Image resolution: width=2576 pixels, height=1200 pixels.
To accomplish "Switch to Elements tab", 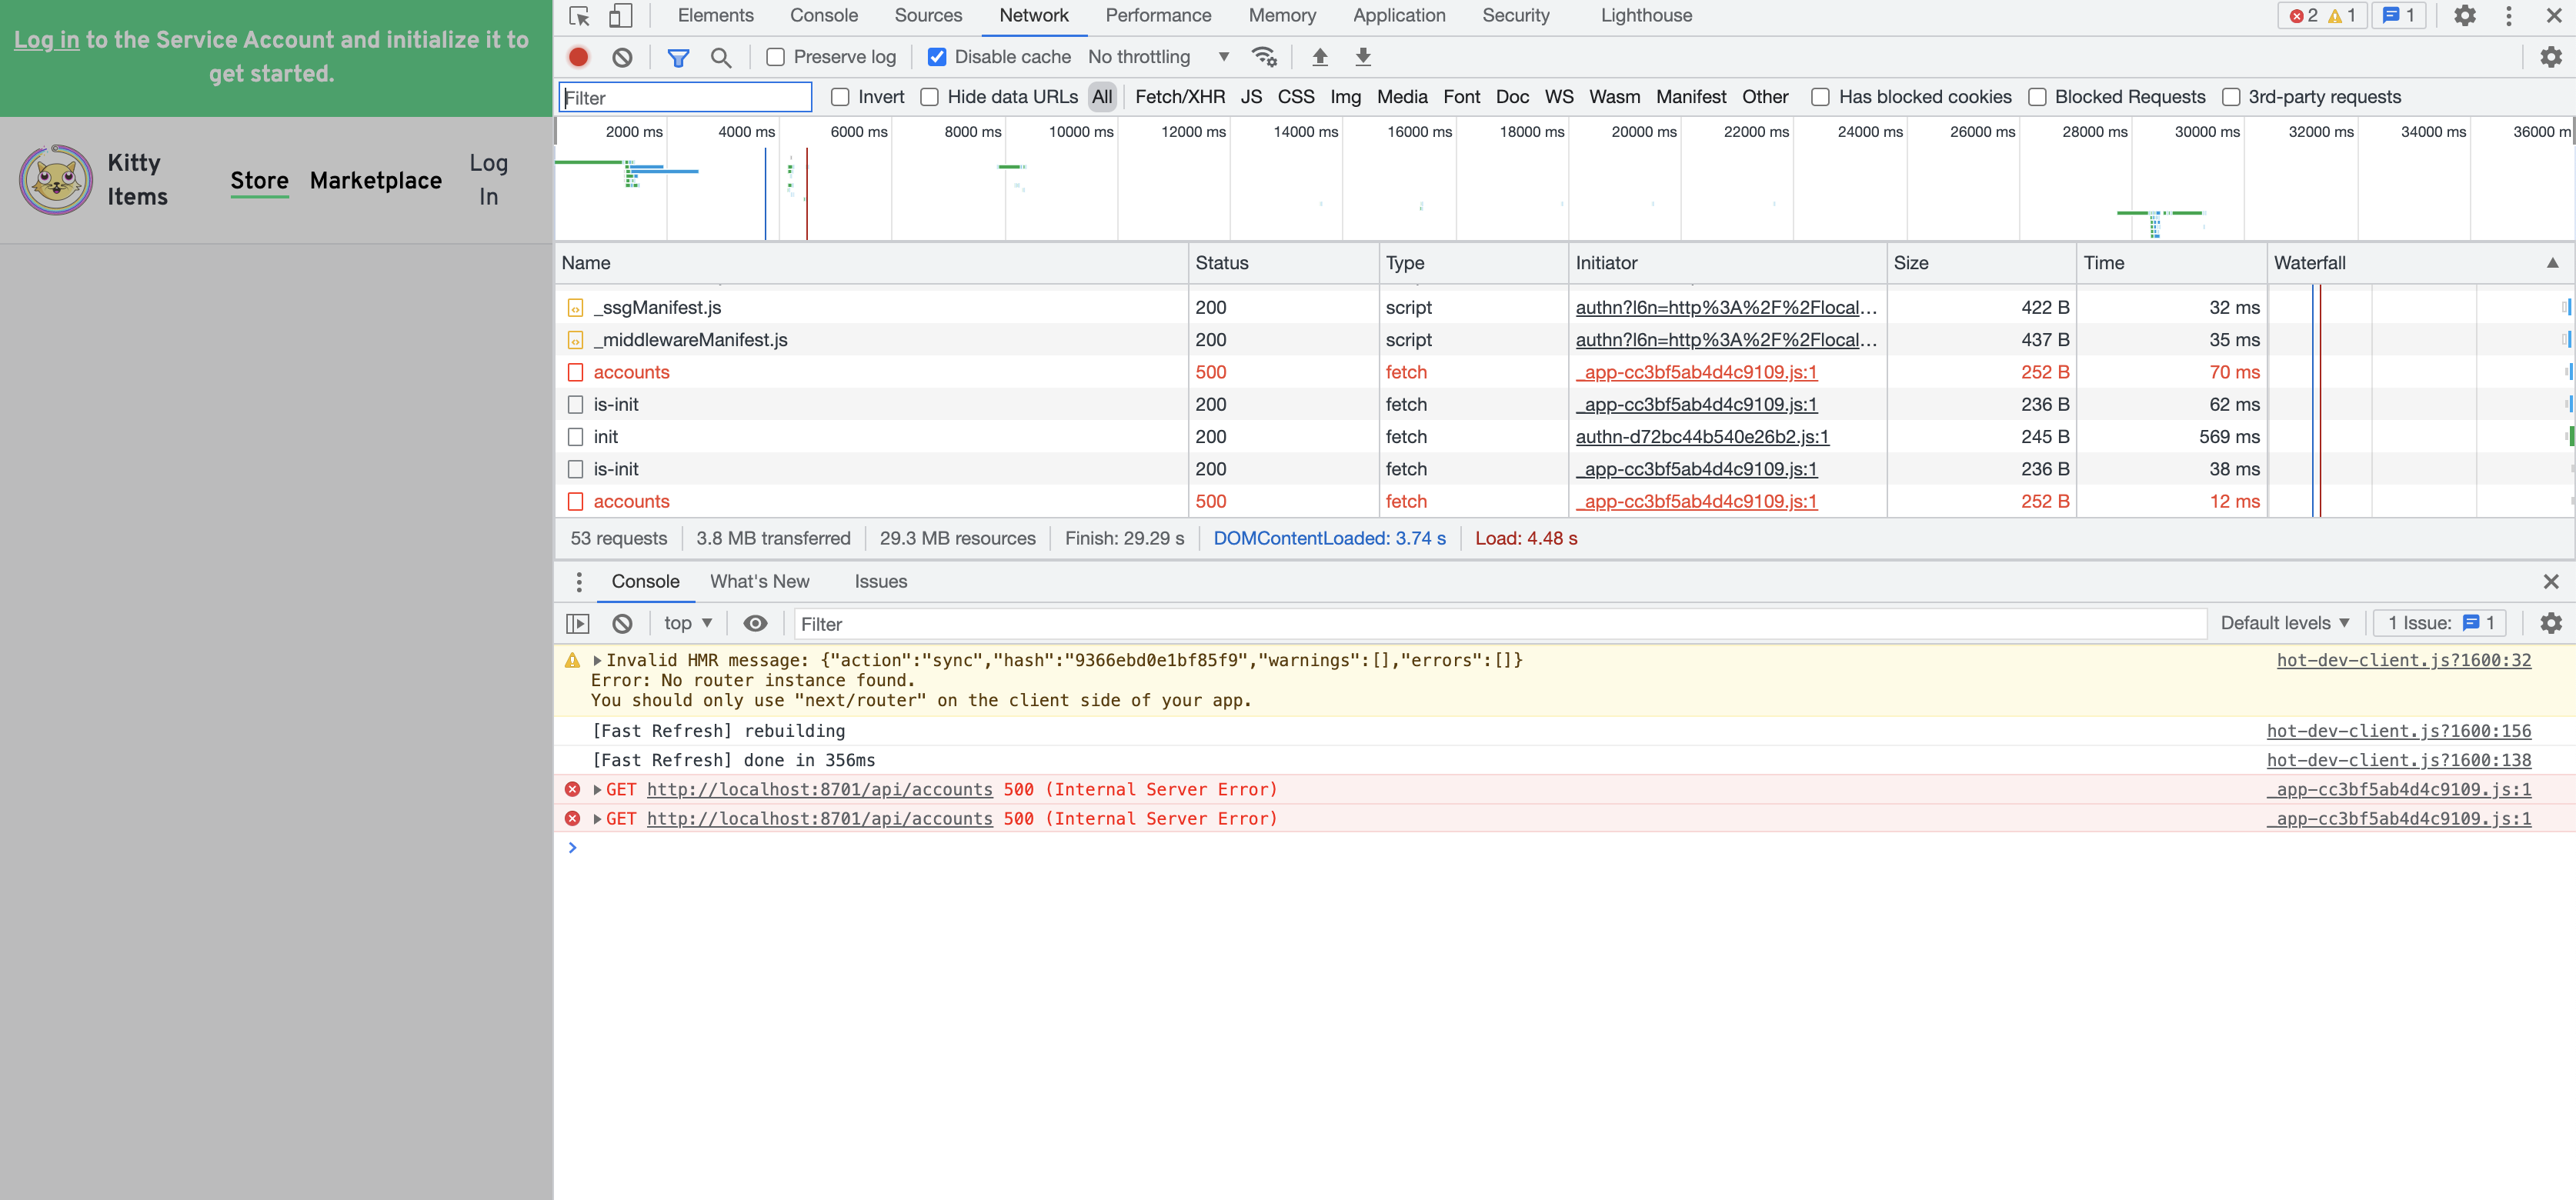I will pyautogui.click(x=715, y=16).
